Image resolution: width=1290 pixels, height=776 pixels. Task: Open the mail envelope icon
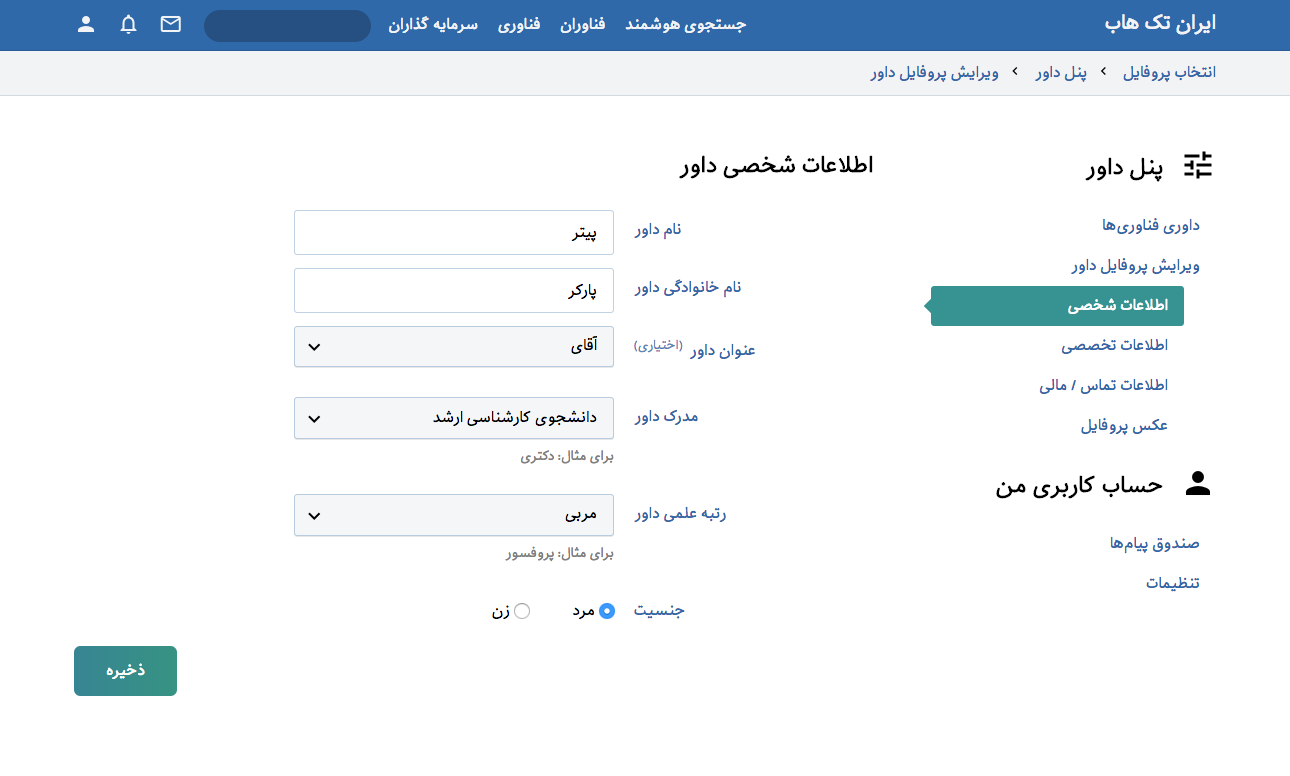coord(170,25)
